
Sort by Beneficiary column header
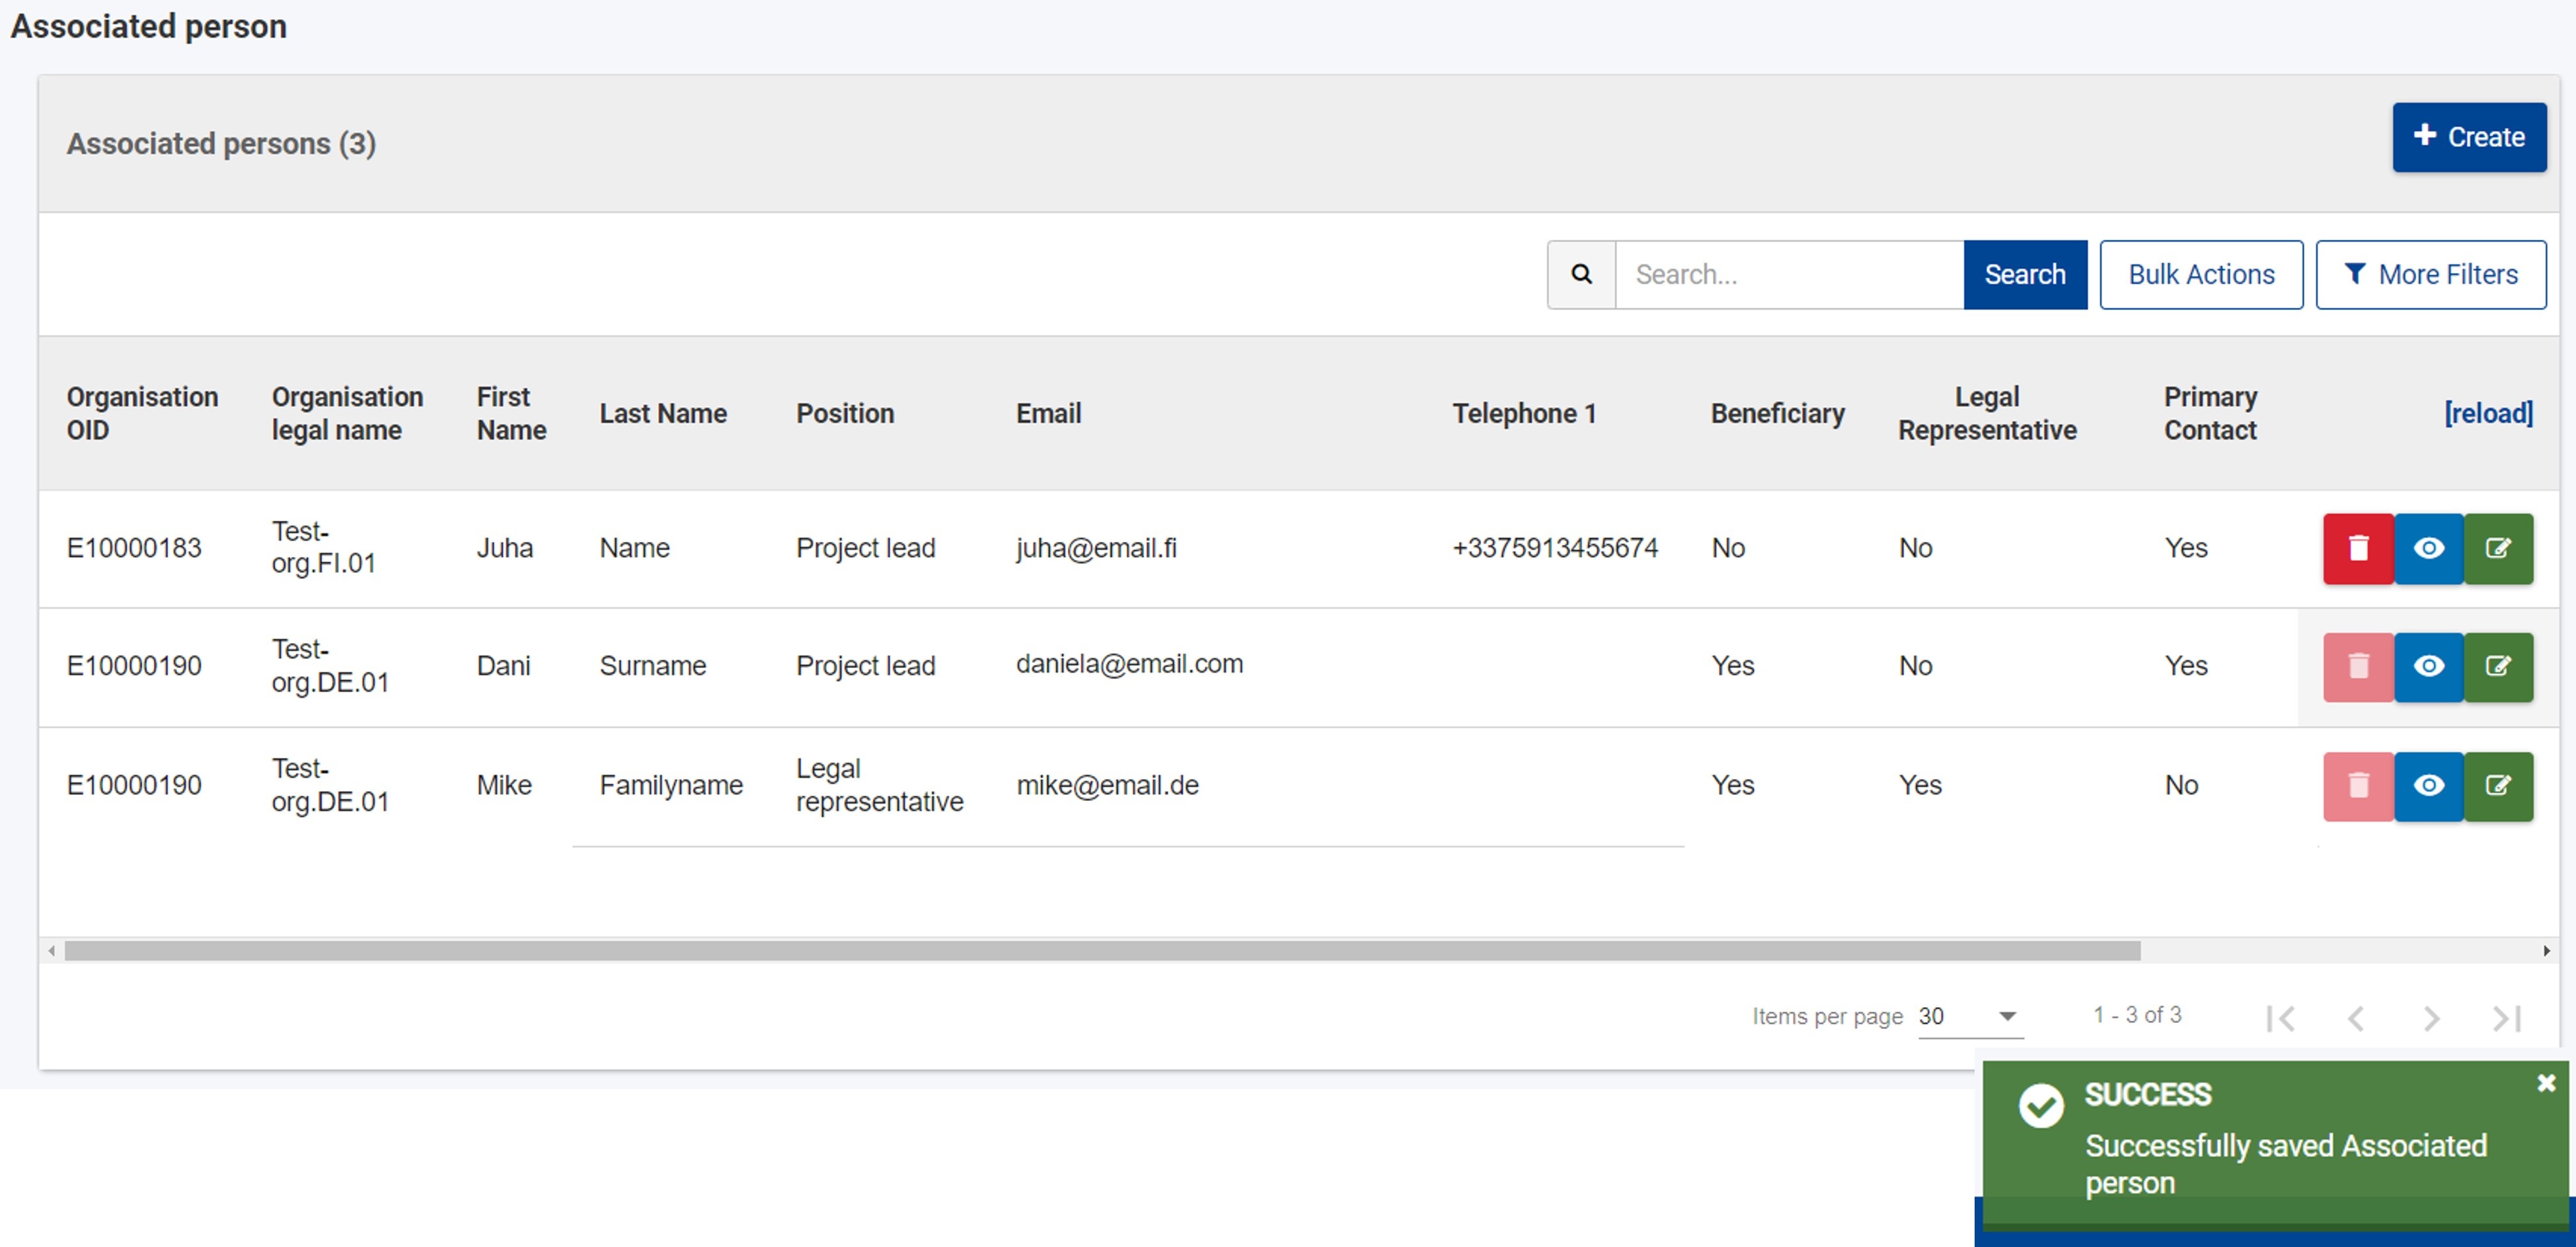(x=1777, y=413)
